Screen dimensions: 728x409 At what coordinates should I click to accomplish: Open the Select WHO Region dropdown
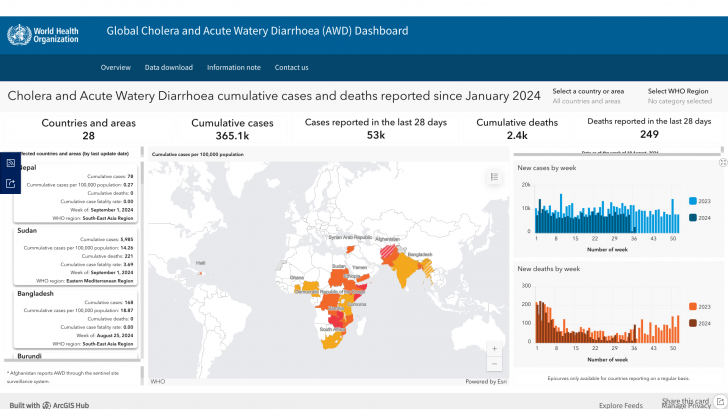click(x=679, y=96)
